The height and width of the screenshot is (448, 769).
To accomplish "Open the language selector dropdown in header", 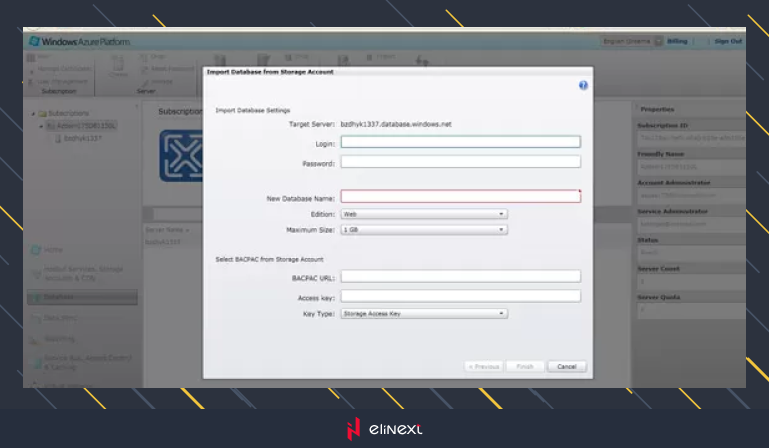I will pos(628,41).
